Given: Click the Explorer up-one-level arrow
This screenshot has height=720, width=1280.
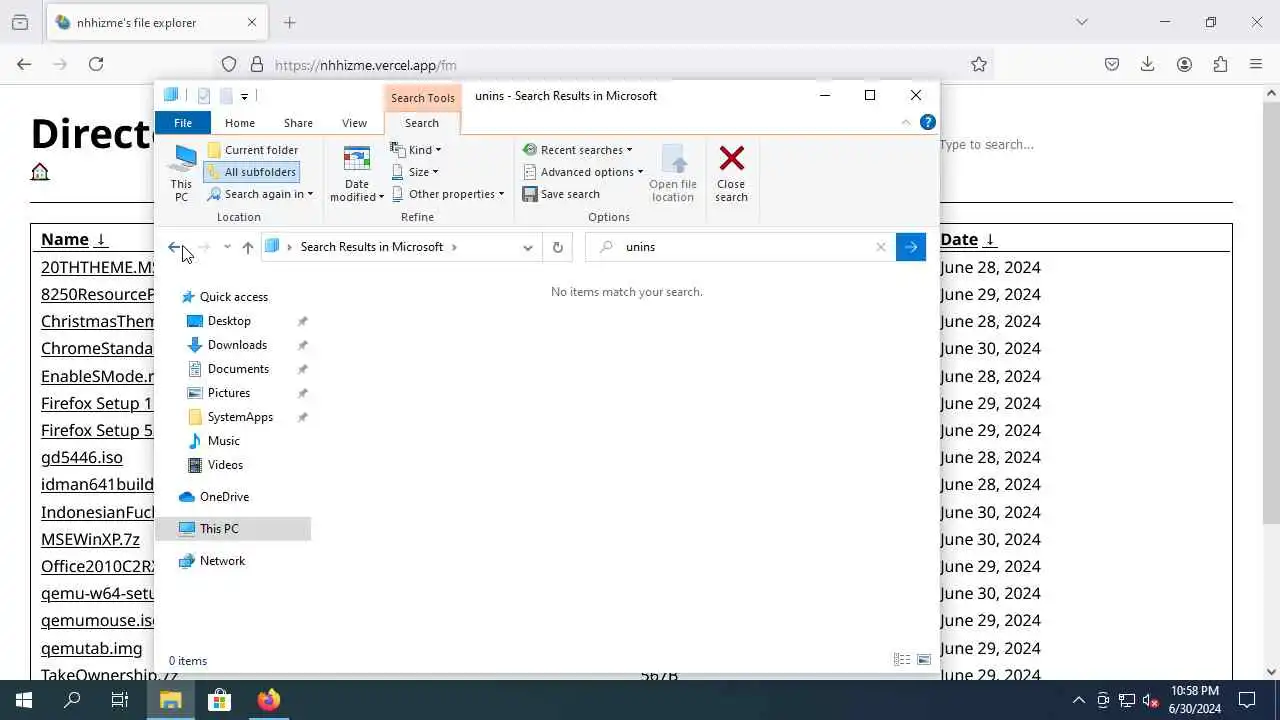Looking at the screenshot, I should 248,247.
